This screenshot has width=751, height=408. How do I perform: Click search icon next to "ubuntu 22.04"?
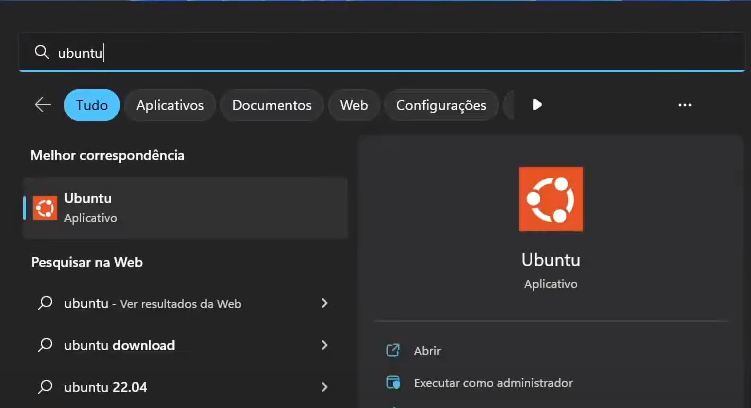pyautogui.click(x=45, y=387)
